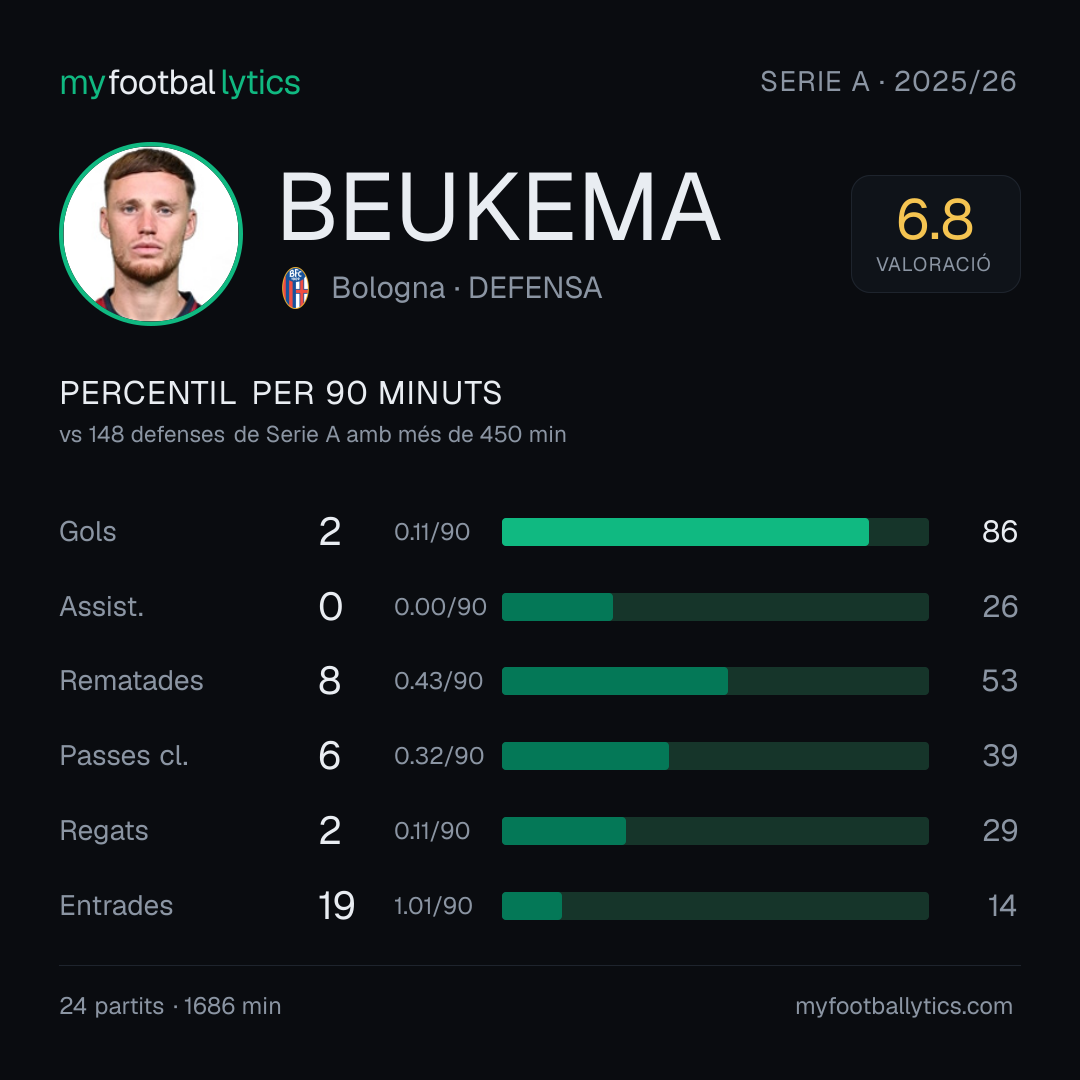Click the Bologna club crest icon
This screenshot has height=1080, width=1080.
point(295,288)
